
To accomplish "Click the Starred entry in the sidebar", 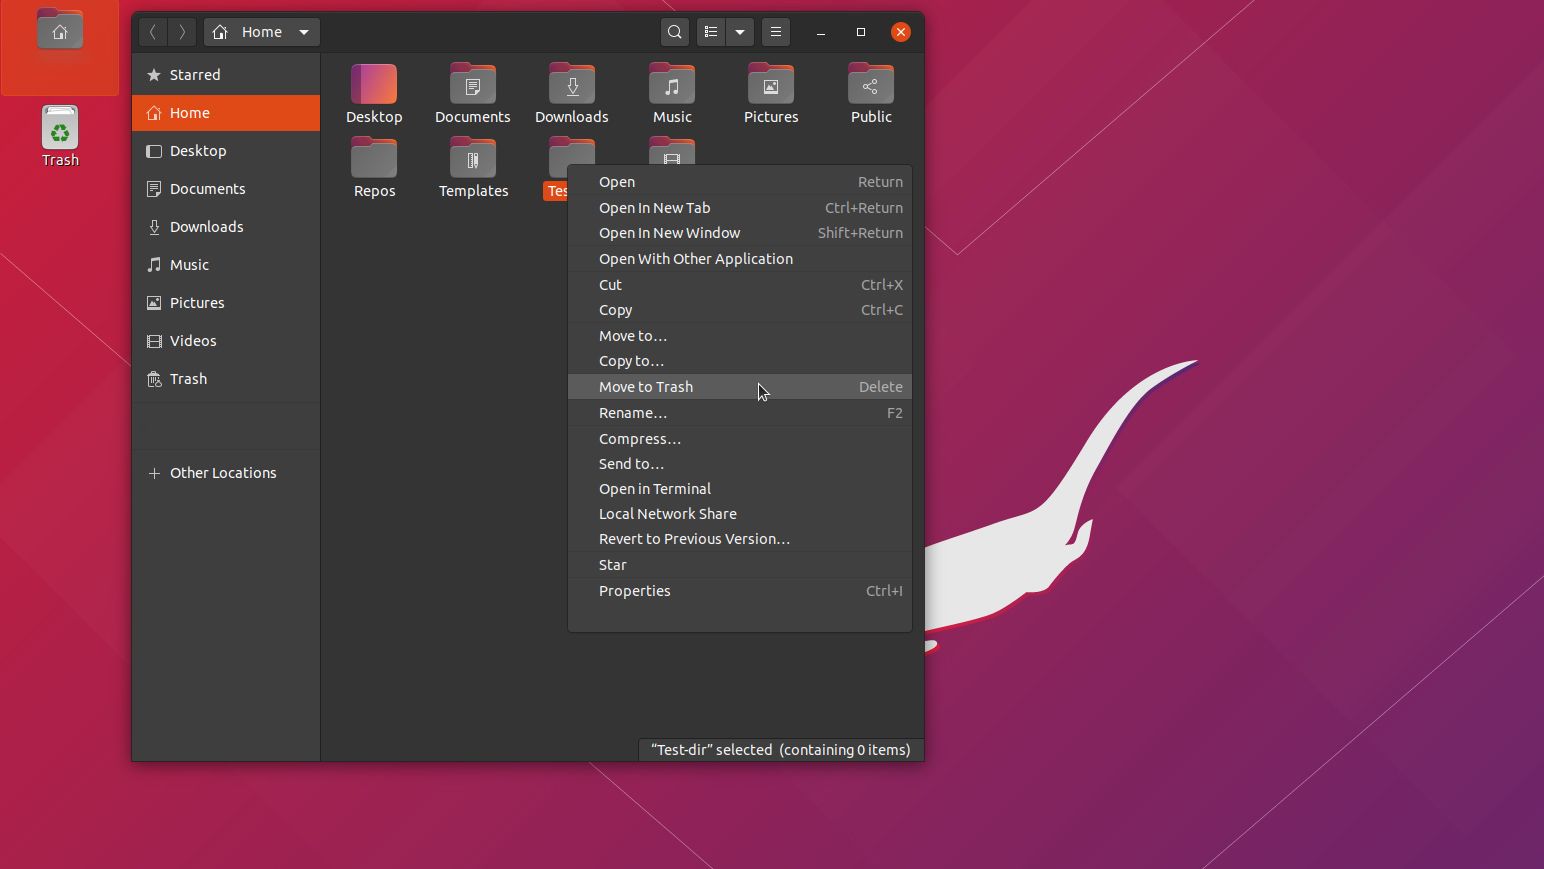I will point(195,74).
